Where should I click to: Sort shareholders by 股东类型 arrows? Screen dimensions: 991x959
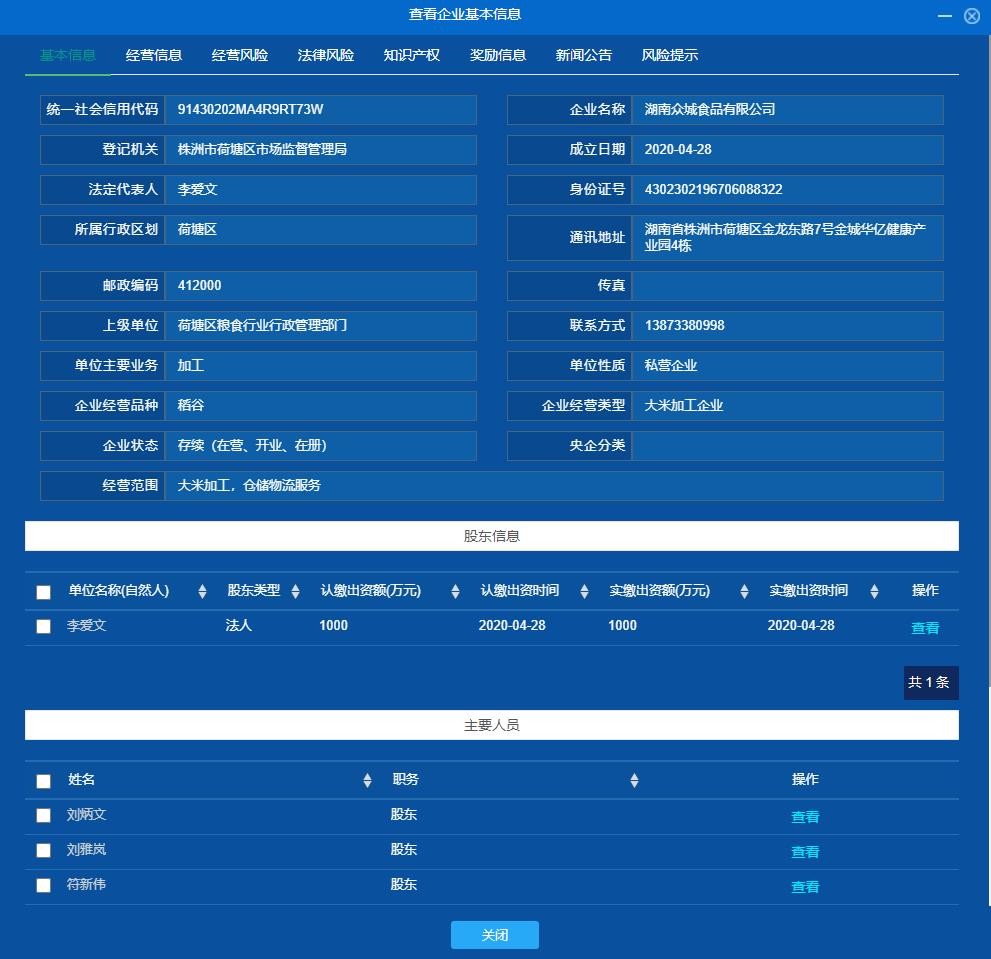[x=295, y=592]
